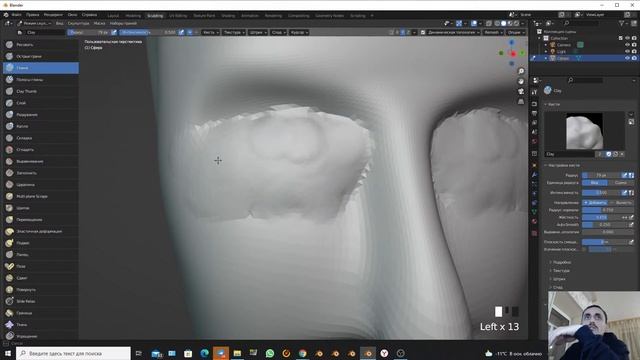This screenshot has width=640, height=360.
Task: Set radius unit to Вид
Action: [x=594, y=183]
